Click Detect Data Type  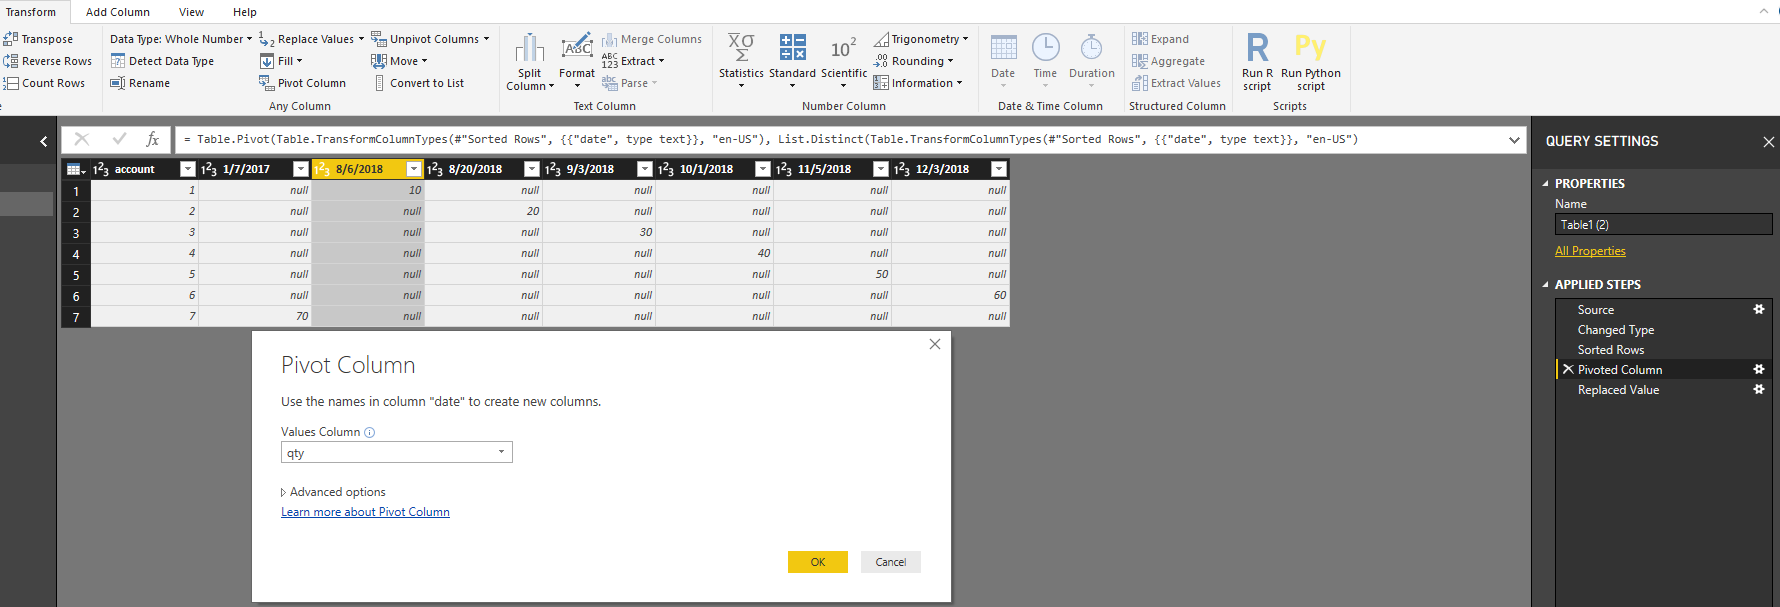pyautogui.click(x=162, y=61)
